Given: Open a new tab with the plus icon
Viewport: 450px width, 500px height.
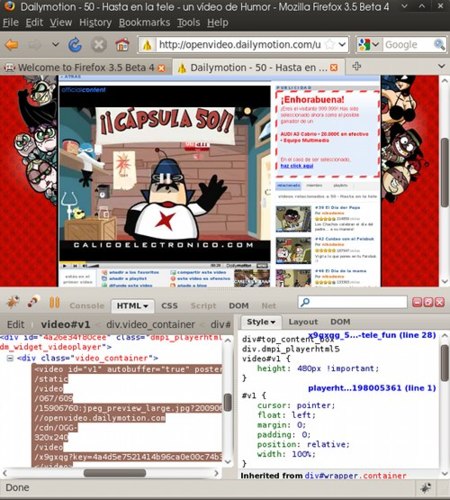Looking at the screenshot, I should (357, 66).
